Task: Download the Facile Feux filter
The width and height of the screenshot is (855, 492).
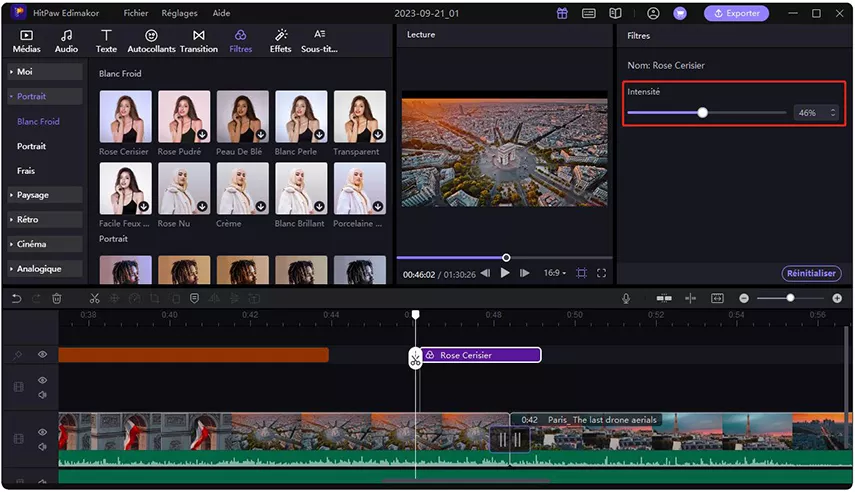Action: pos(143,206)
